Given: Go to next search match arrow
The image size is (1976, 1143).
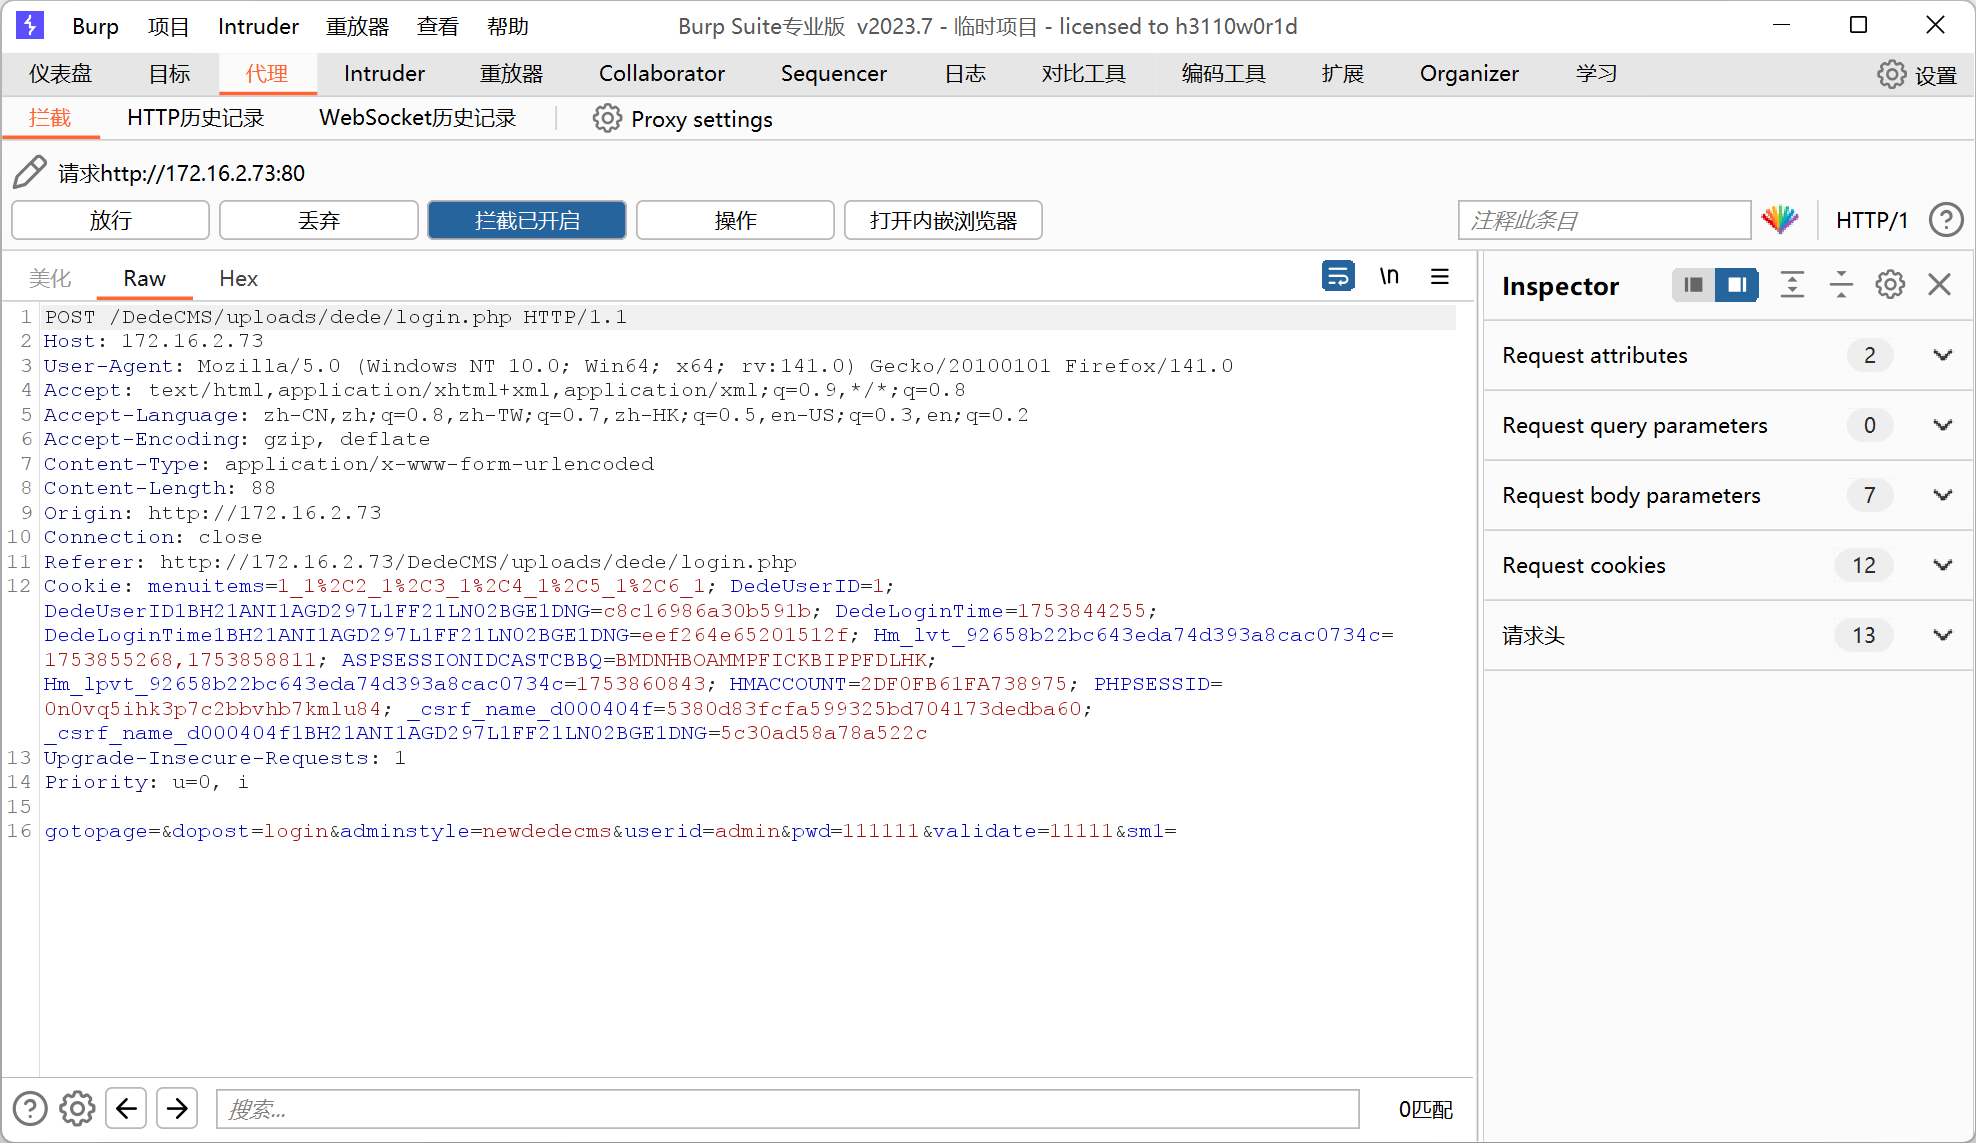Looking at the screenshot, I should click(177, 1108).
